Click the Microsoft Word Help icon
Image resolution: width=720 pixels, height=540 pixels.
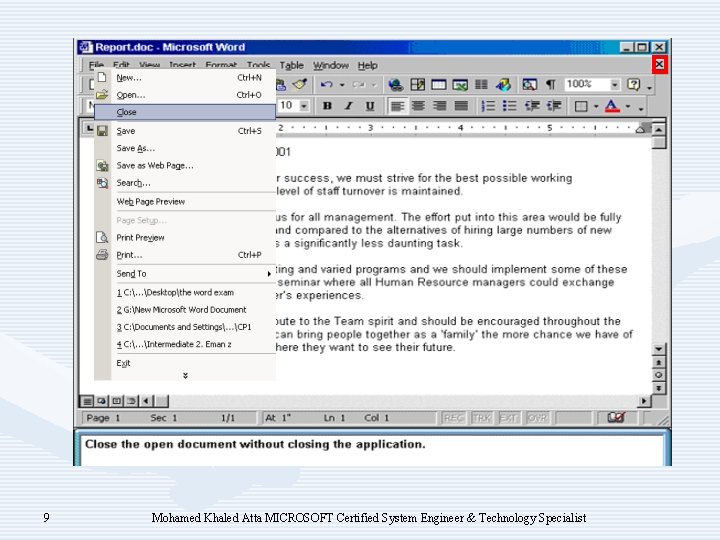[x=634, y=84]
